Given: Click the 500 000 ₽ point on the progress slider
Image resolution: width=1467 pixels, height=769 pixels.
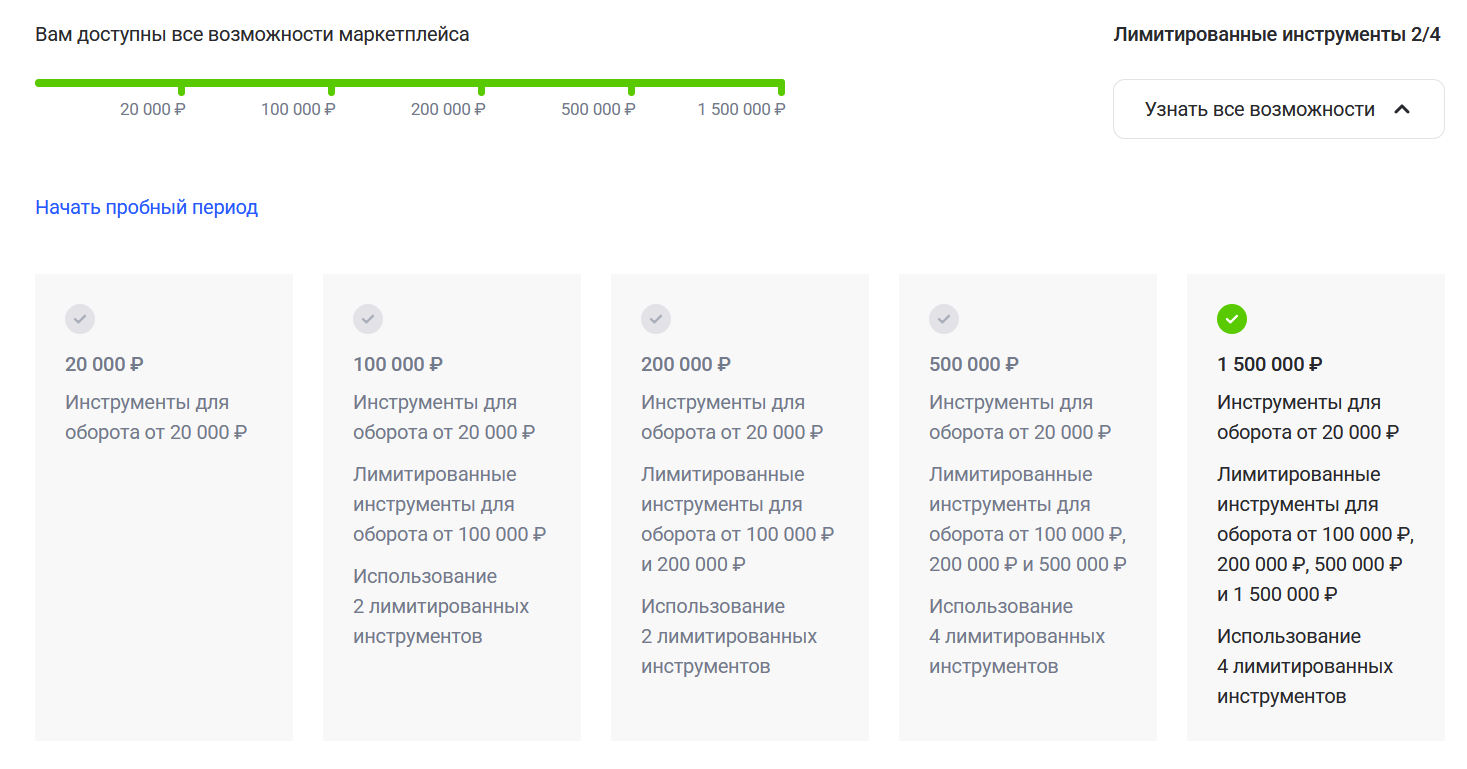Looking at the screenshot, I should tap(631, 84).
